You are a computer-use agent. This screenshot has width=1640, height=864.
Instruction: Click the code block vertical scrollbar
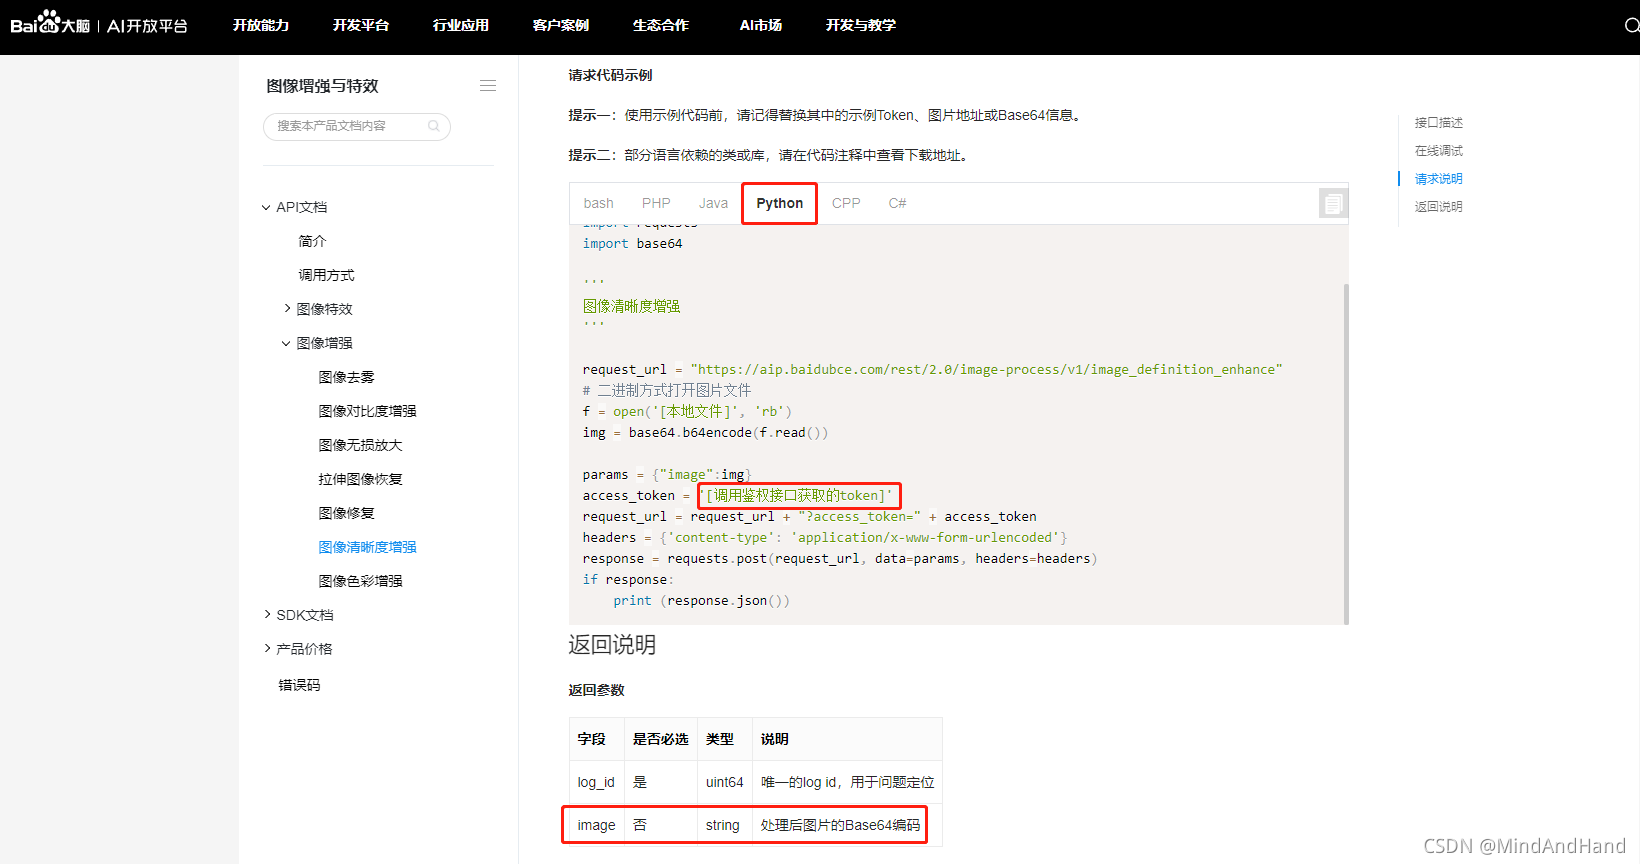(1346, 454)
